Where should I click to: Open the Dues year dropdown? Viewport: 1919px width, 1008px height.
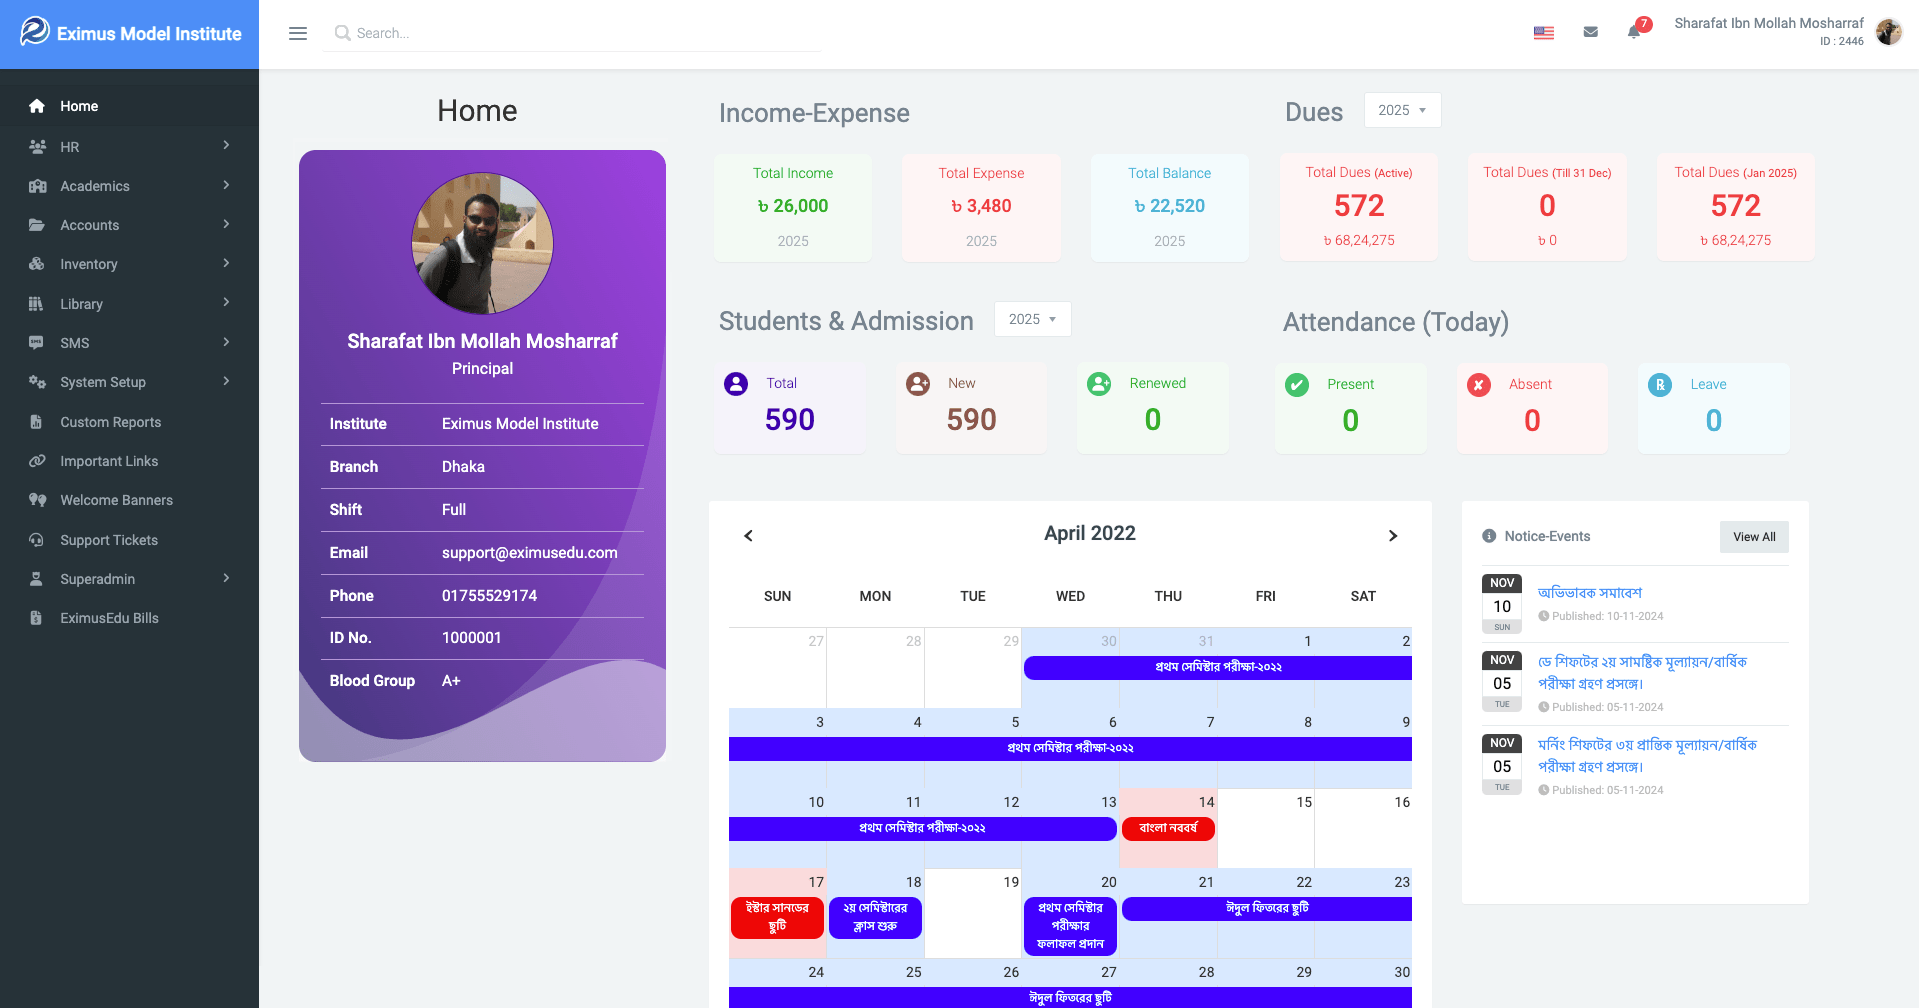[1401, 110]
